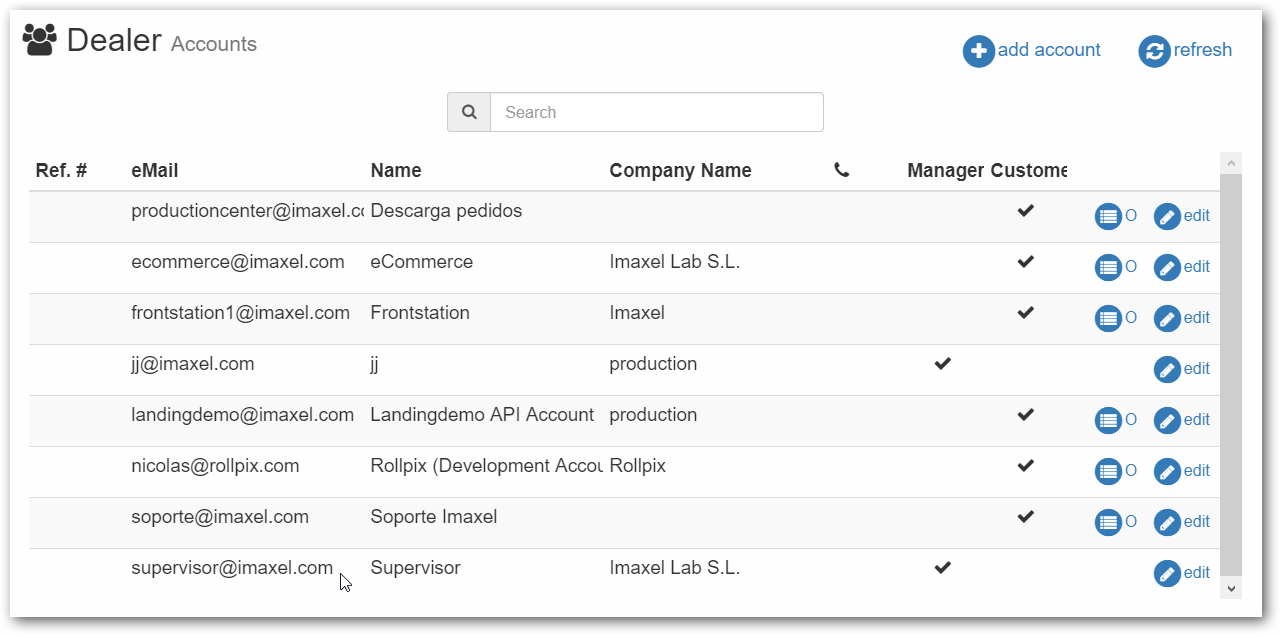Click the Customer checkmark for nicolas@rollpix.com
Screen dimensions: 1280x635
[x=1025, y=466]
